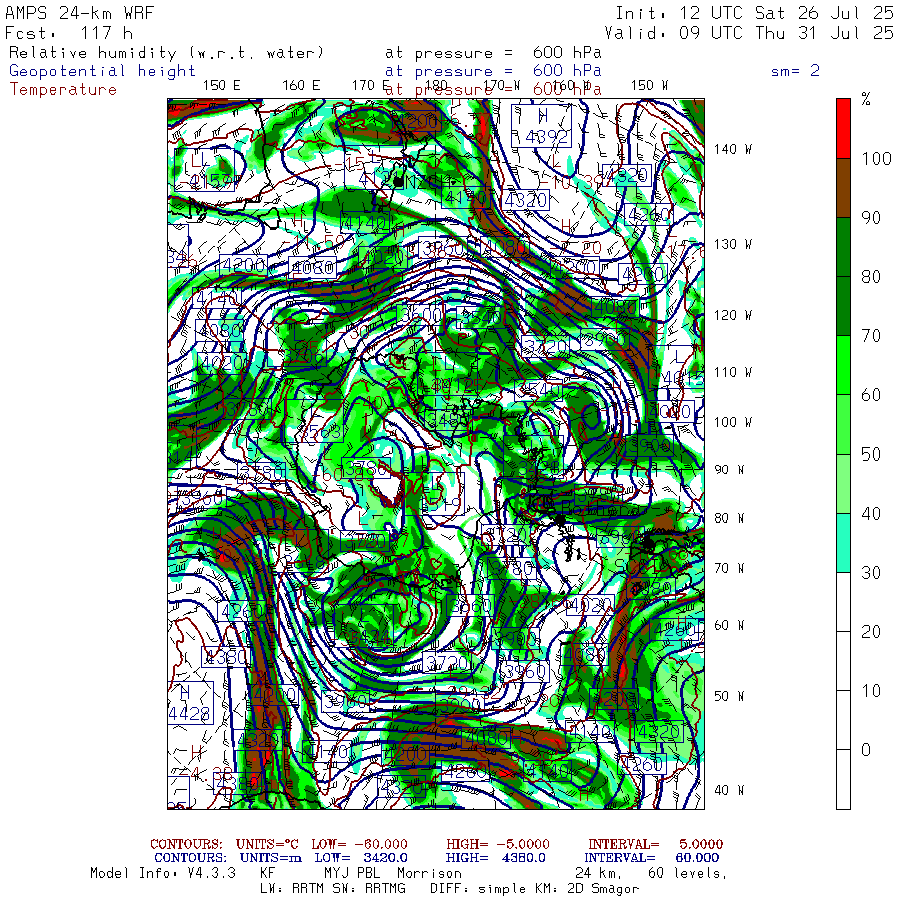The image size is (900, 900).
Task: Click the red 'HIGH= -5.0000' temperature contour value
Action: [x=498, y=844]
